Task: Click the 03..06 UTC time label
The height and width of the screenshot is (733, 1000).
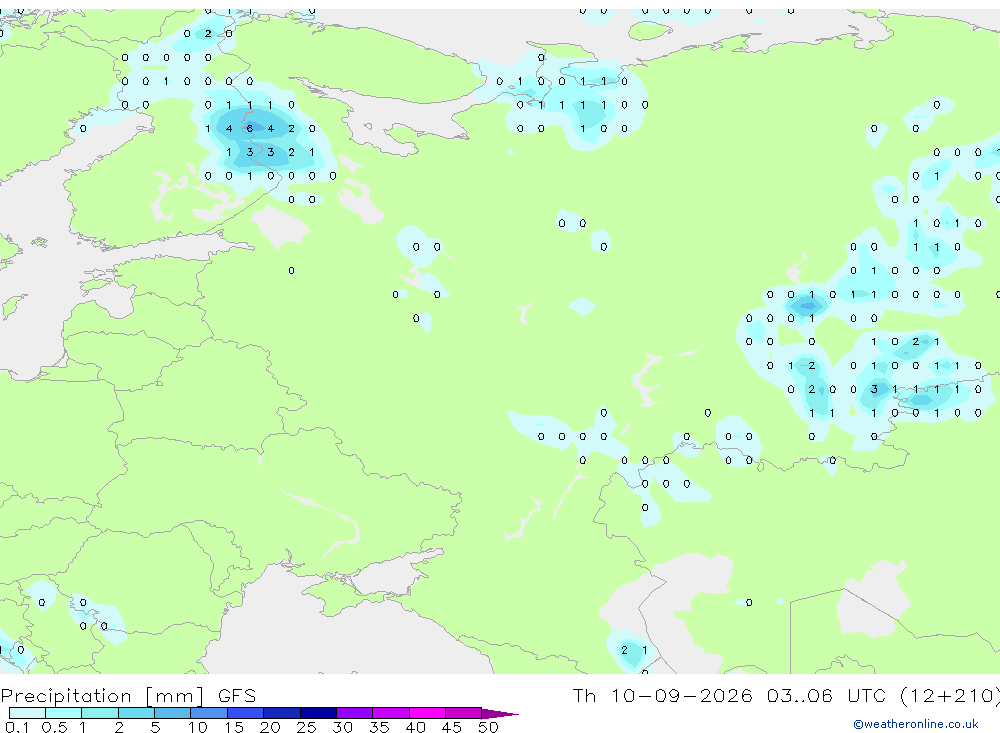Action: pyautogui.click(x=827, y=695)
